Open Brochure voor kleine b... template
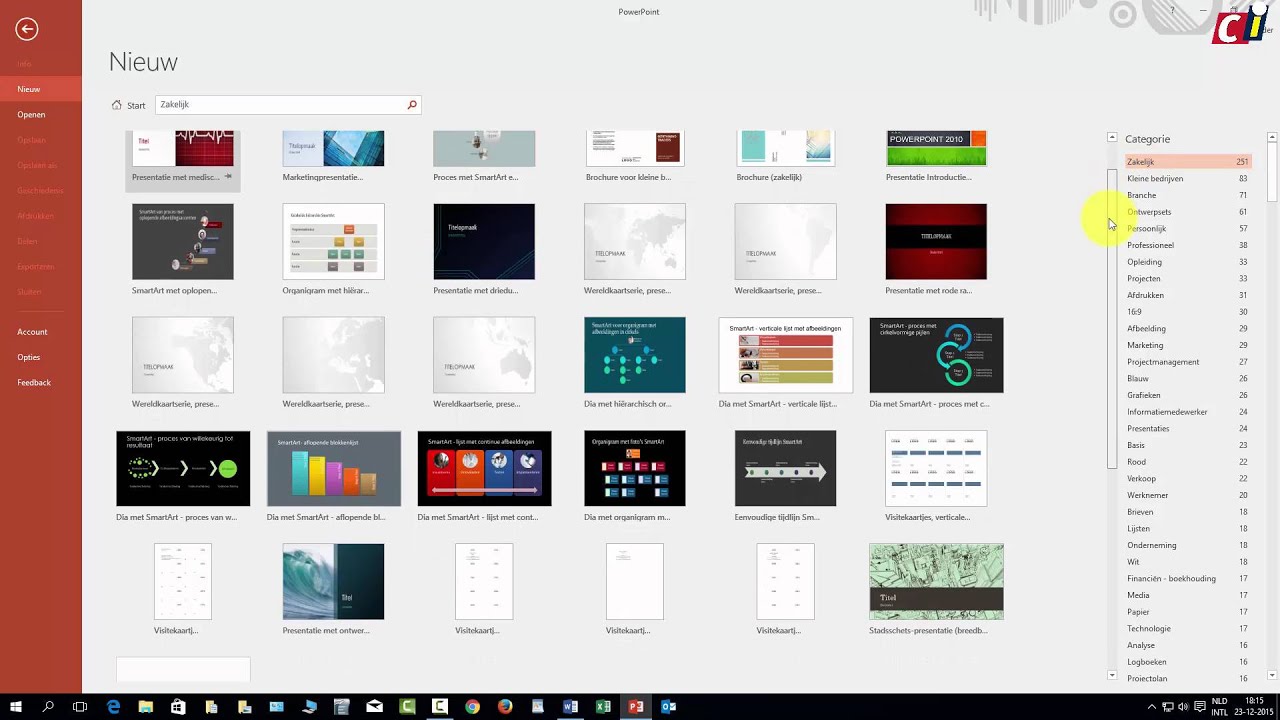 click(x=635, y=157)
